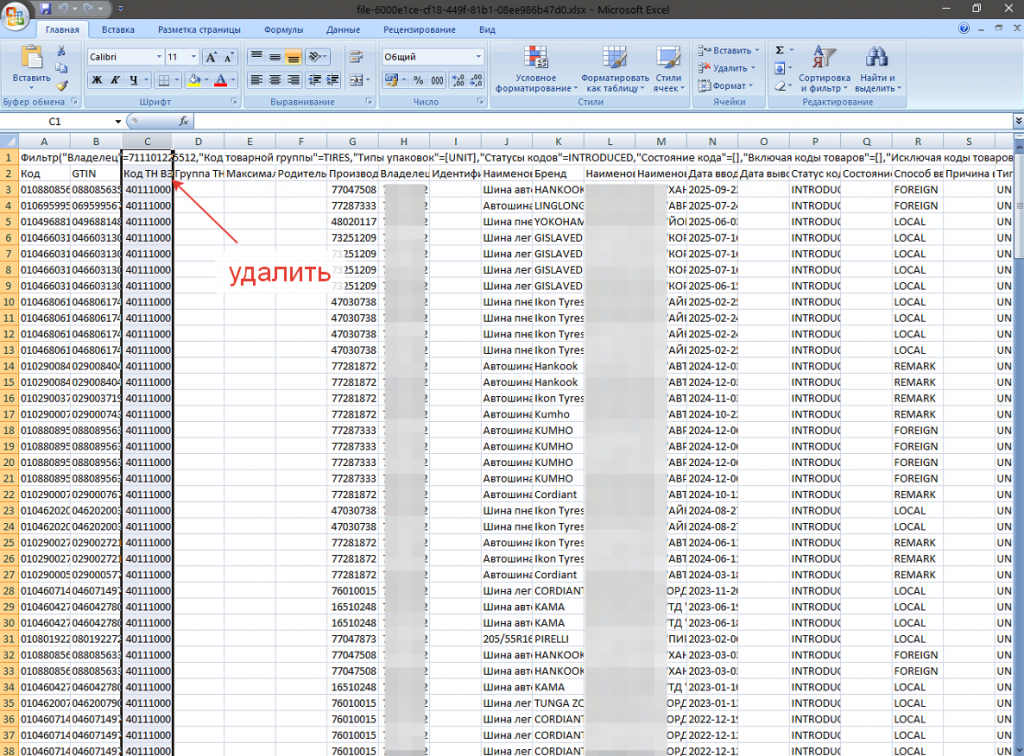Switch to the Формулы ribbon tab

click(284, 31)
